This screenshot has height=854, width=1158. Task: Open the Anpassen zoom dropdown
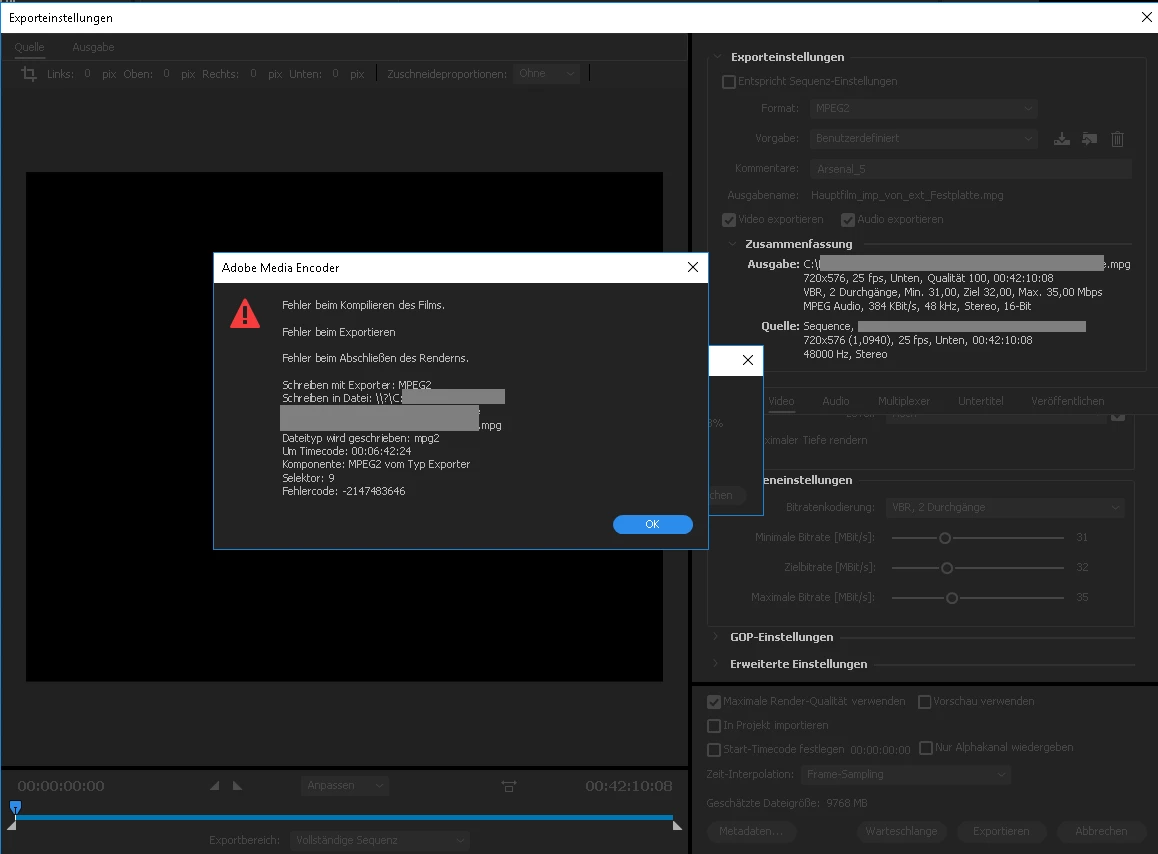(345, 785)
